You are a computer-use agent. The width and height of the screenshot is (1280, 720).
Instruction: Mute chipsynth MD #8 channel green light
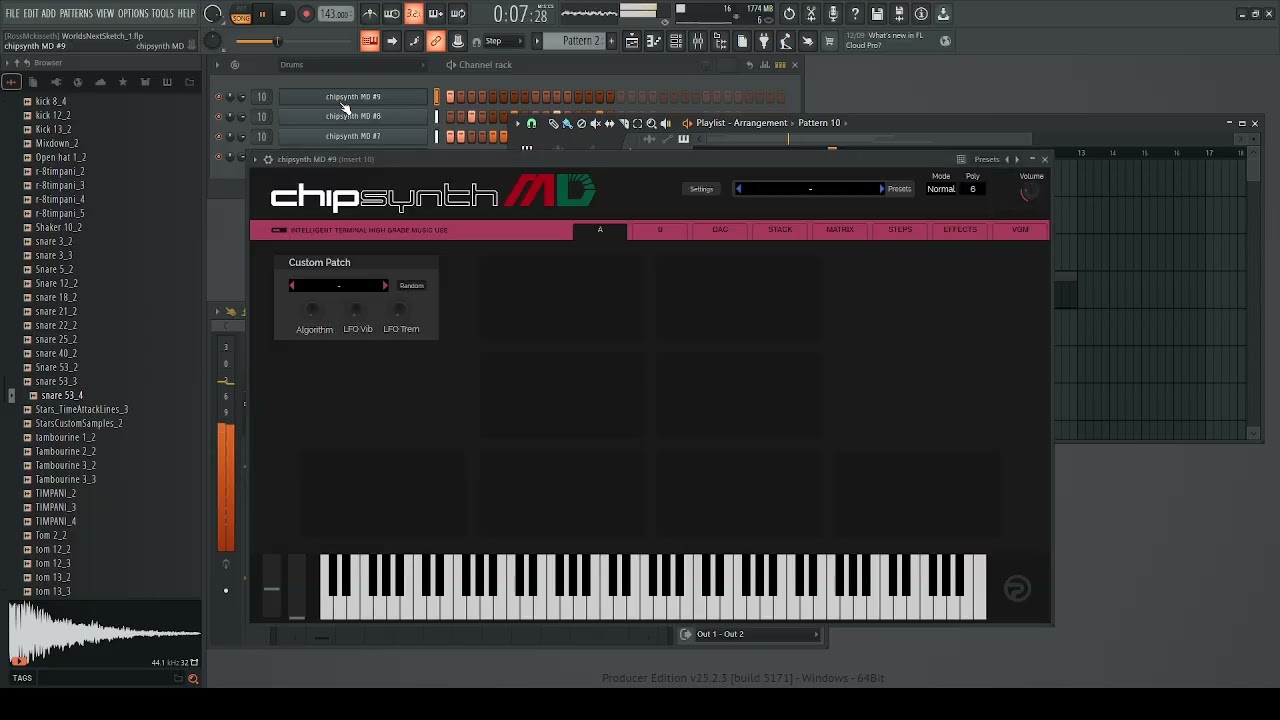219,116
